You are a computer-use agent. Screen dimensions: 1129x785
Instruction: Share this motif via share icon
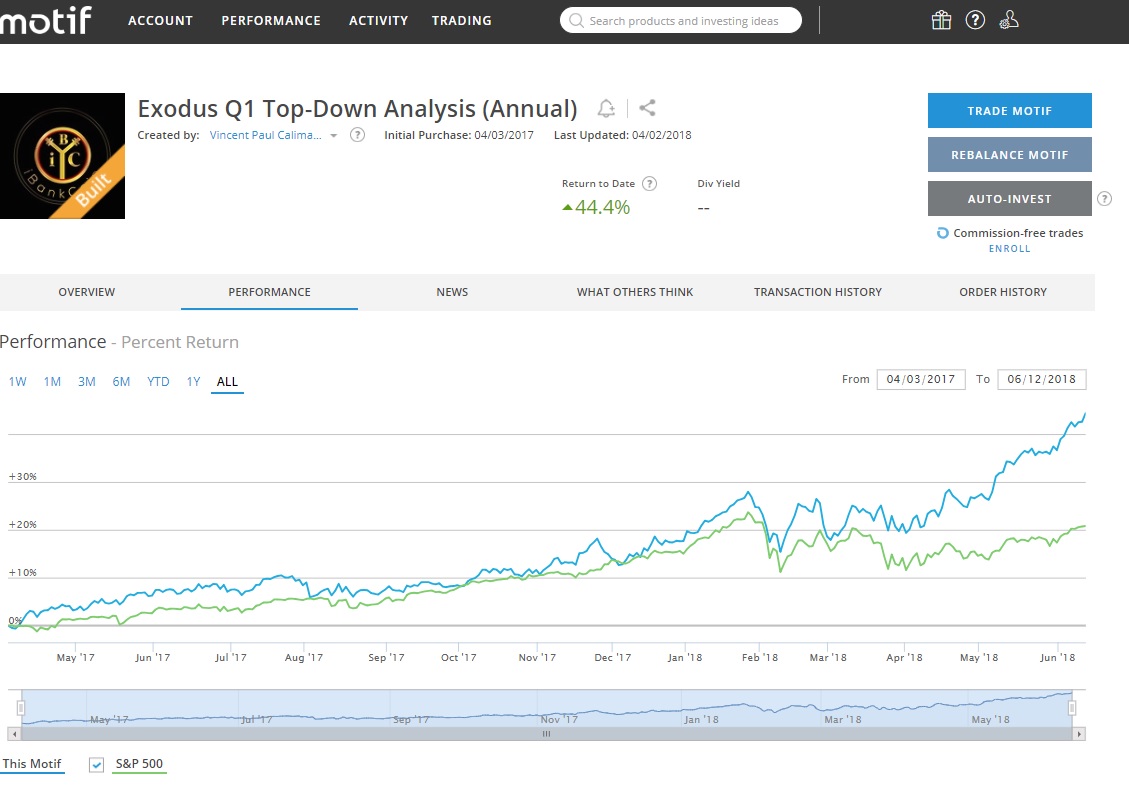[647, 108]
